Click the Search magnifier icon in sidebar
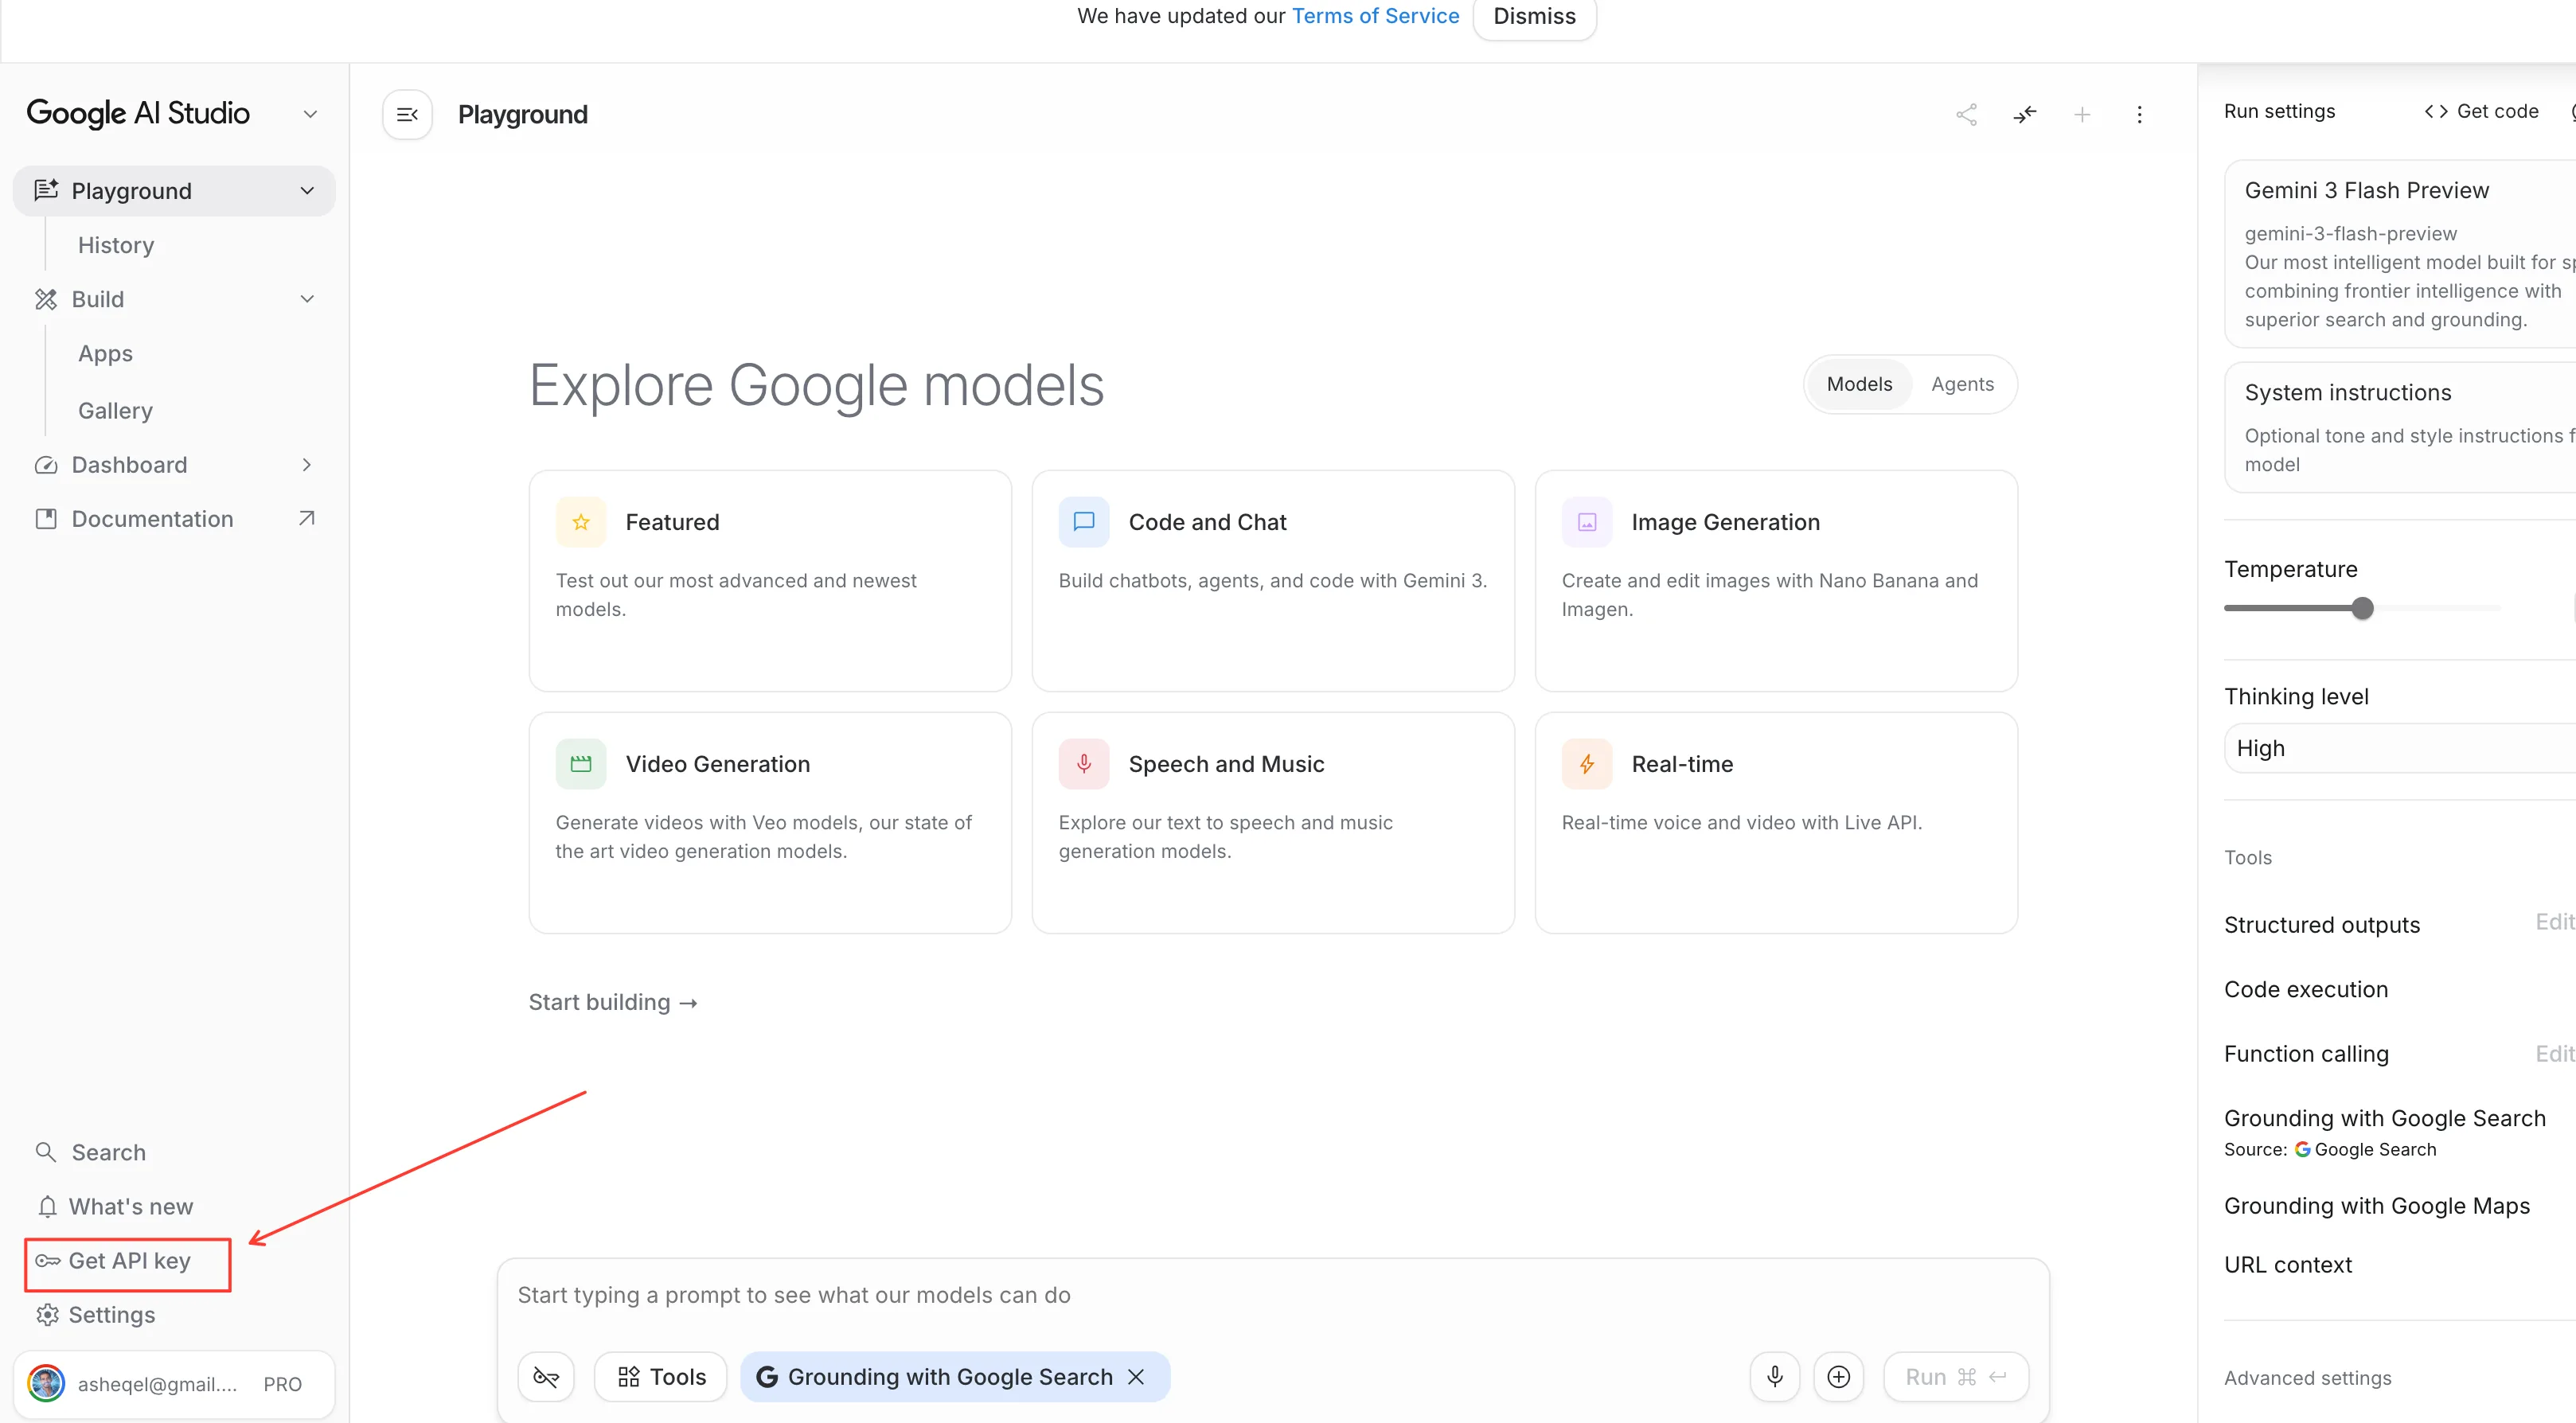Viewport: 2576px width, 1423px height. click(46, 1152)
